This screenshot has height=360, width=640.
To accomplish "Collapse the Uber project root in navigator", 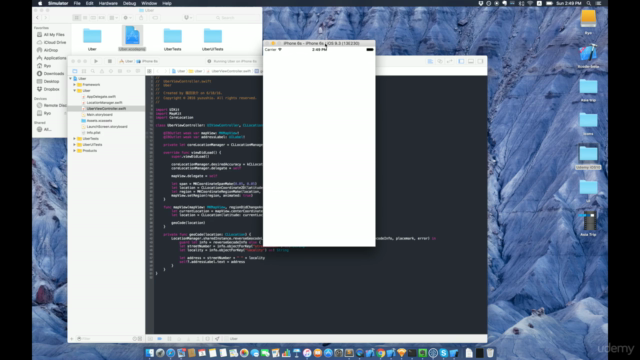I will pos(71,78).
